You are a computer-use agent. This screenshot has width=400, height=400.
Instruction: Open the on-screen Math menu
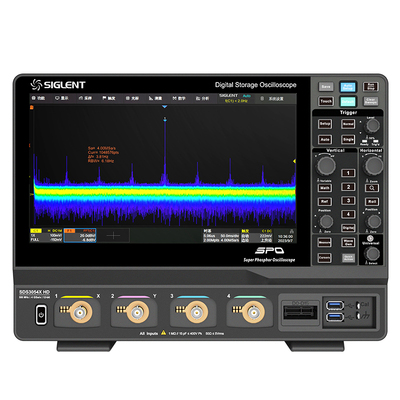(179, 98)
